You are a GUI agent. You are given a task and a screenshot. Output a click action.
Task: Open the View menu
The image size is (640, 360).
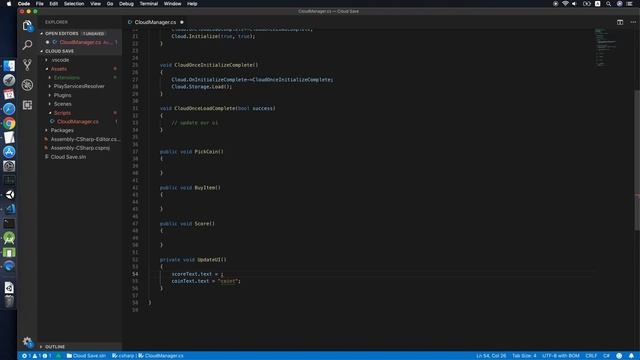[95, 4]
